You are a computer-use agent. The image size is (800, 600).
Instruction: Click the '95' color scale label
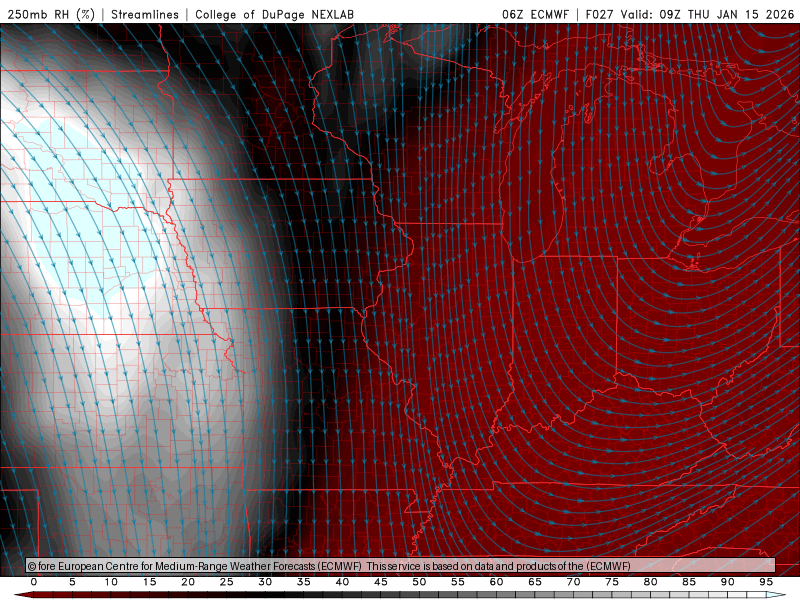[766, 582]
